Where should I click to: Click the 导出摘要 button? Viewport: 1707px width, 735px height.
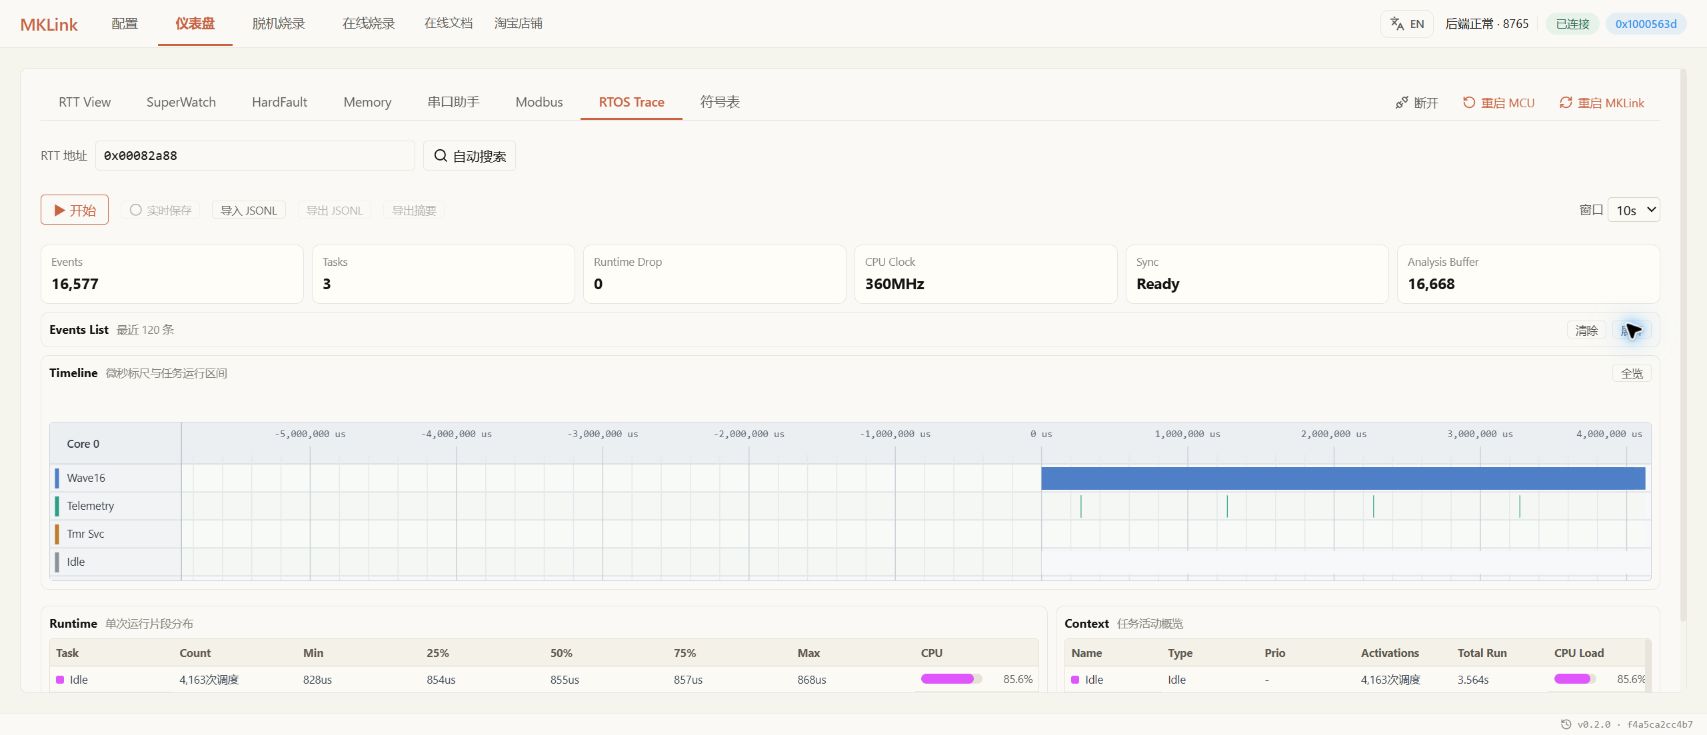(x=414, y=210)
